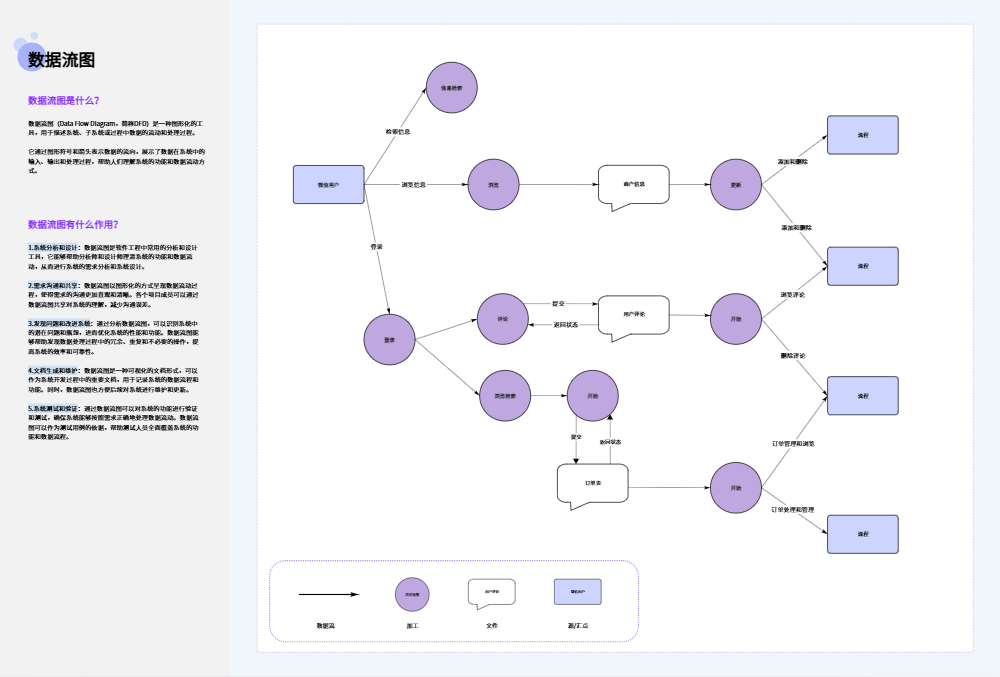Click the 信息检索 process circle
Screen dimensions: 1000x677
(451, 88)
